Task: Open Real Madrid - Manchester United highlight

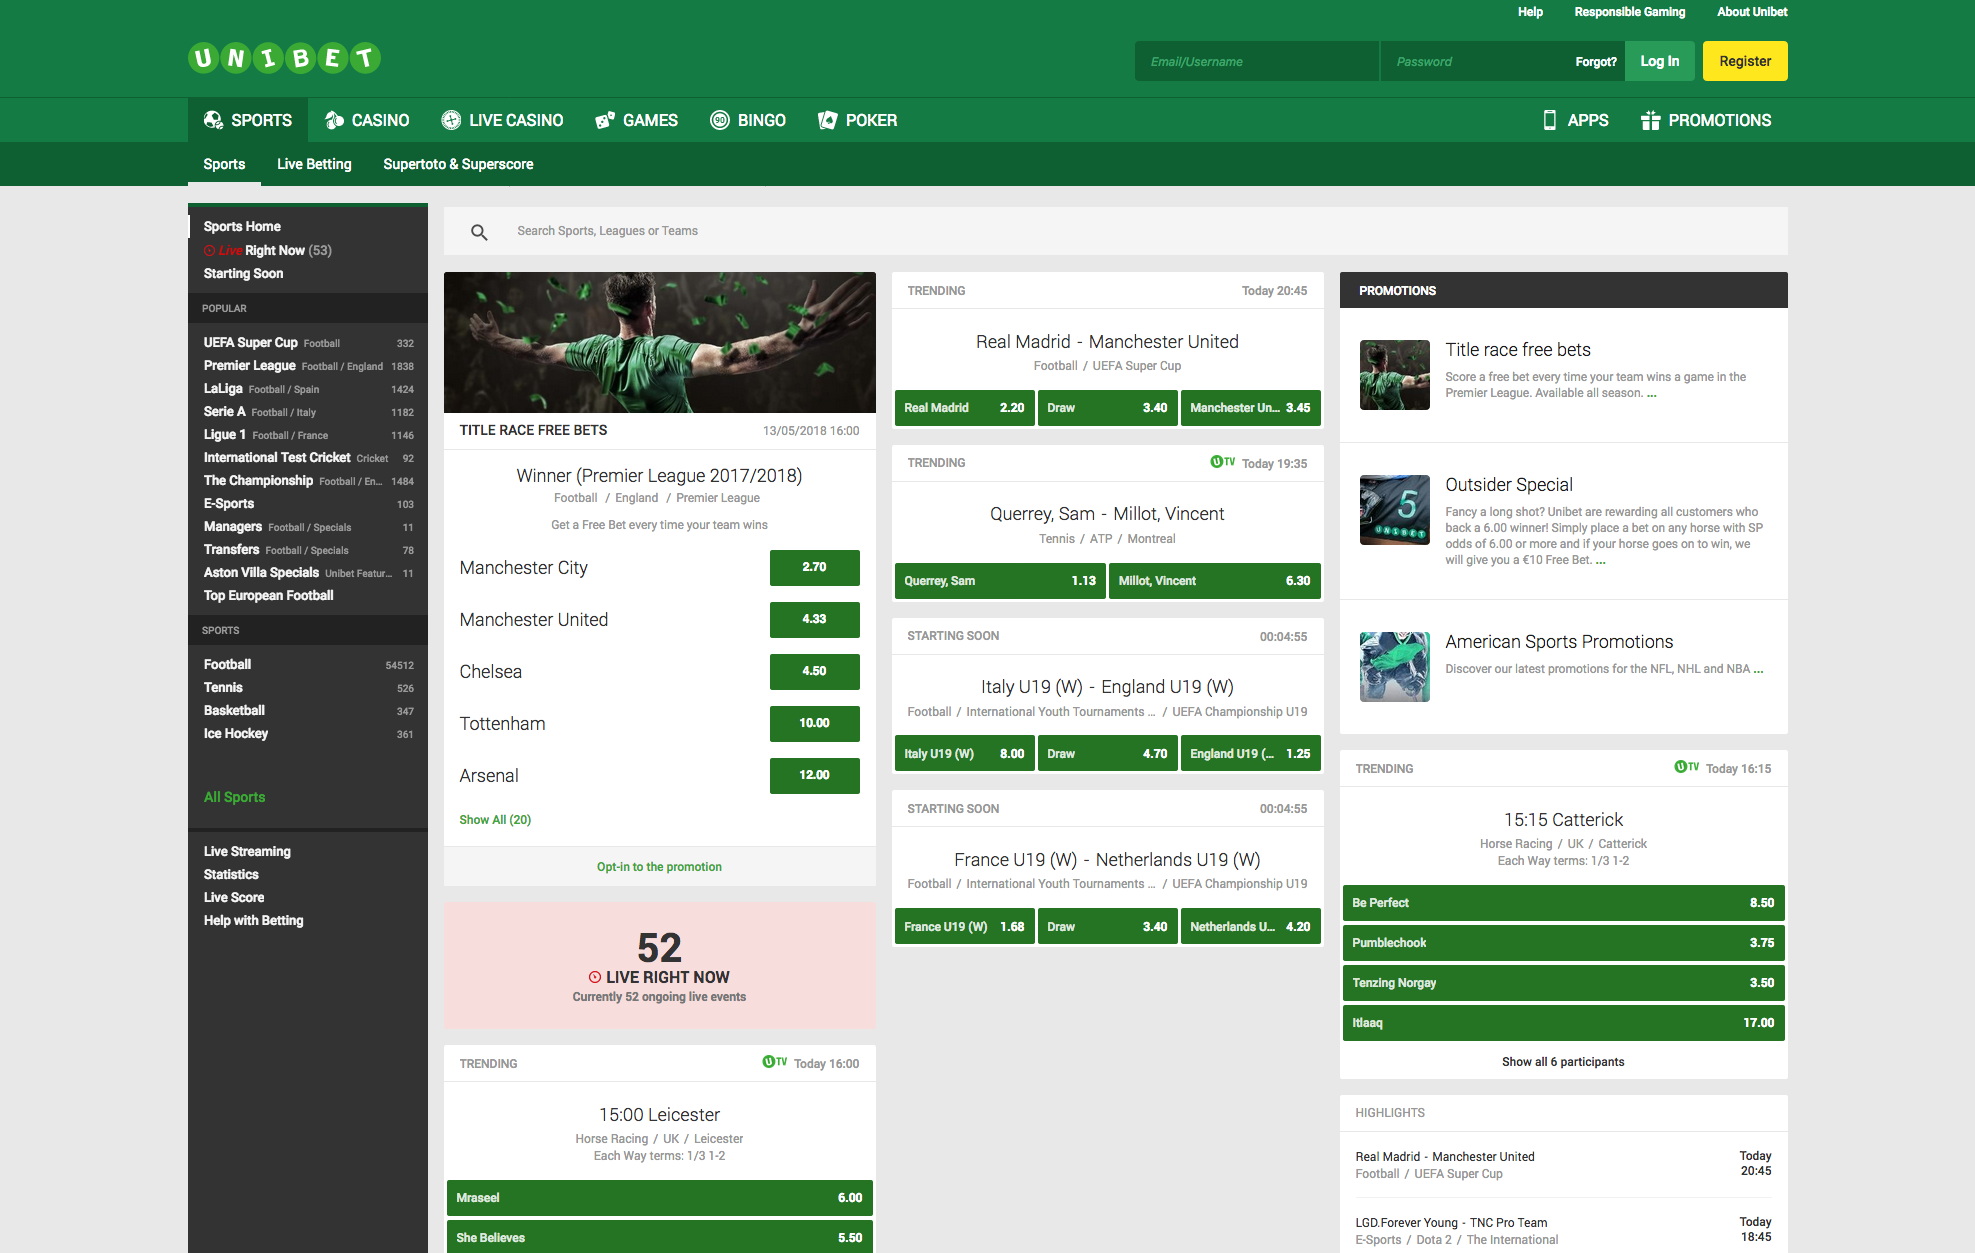Action: tap(1563, 1165)
